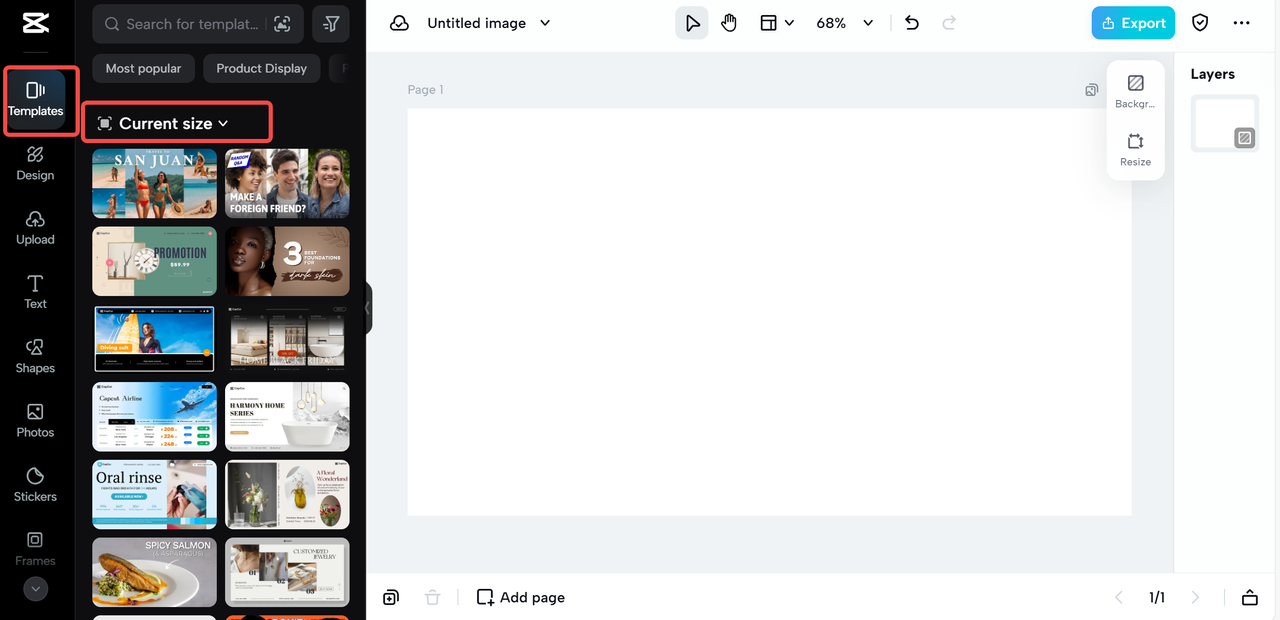Collapse the templates panel handle
Image resolution: width=1280 pixels, height=620 pixels.
[x=367, y=308]
